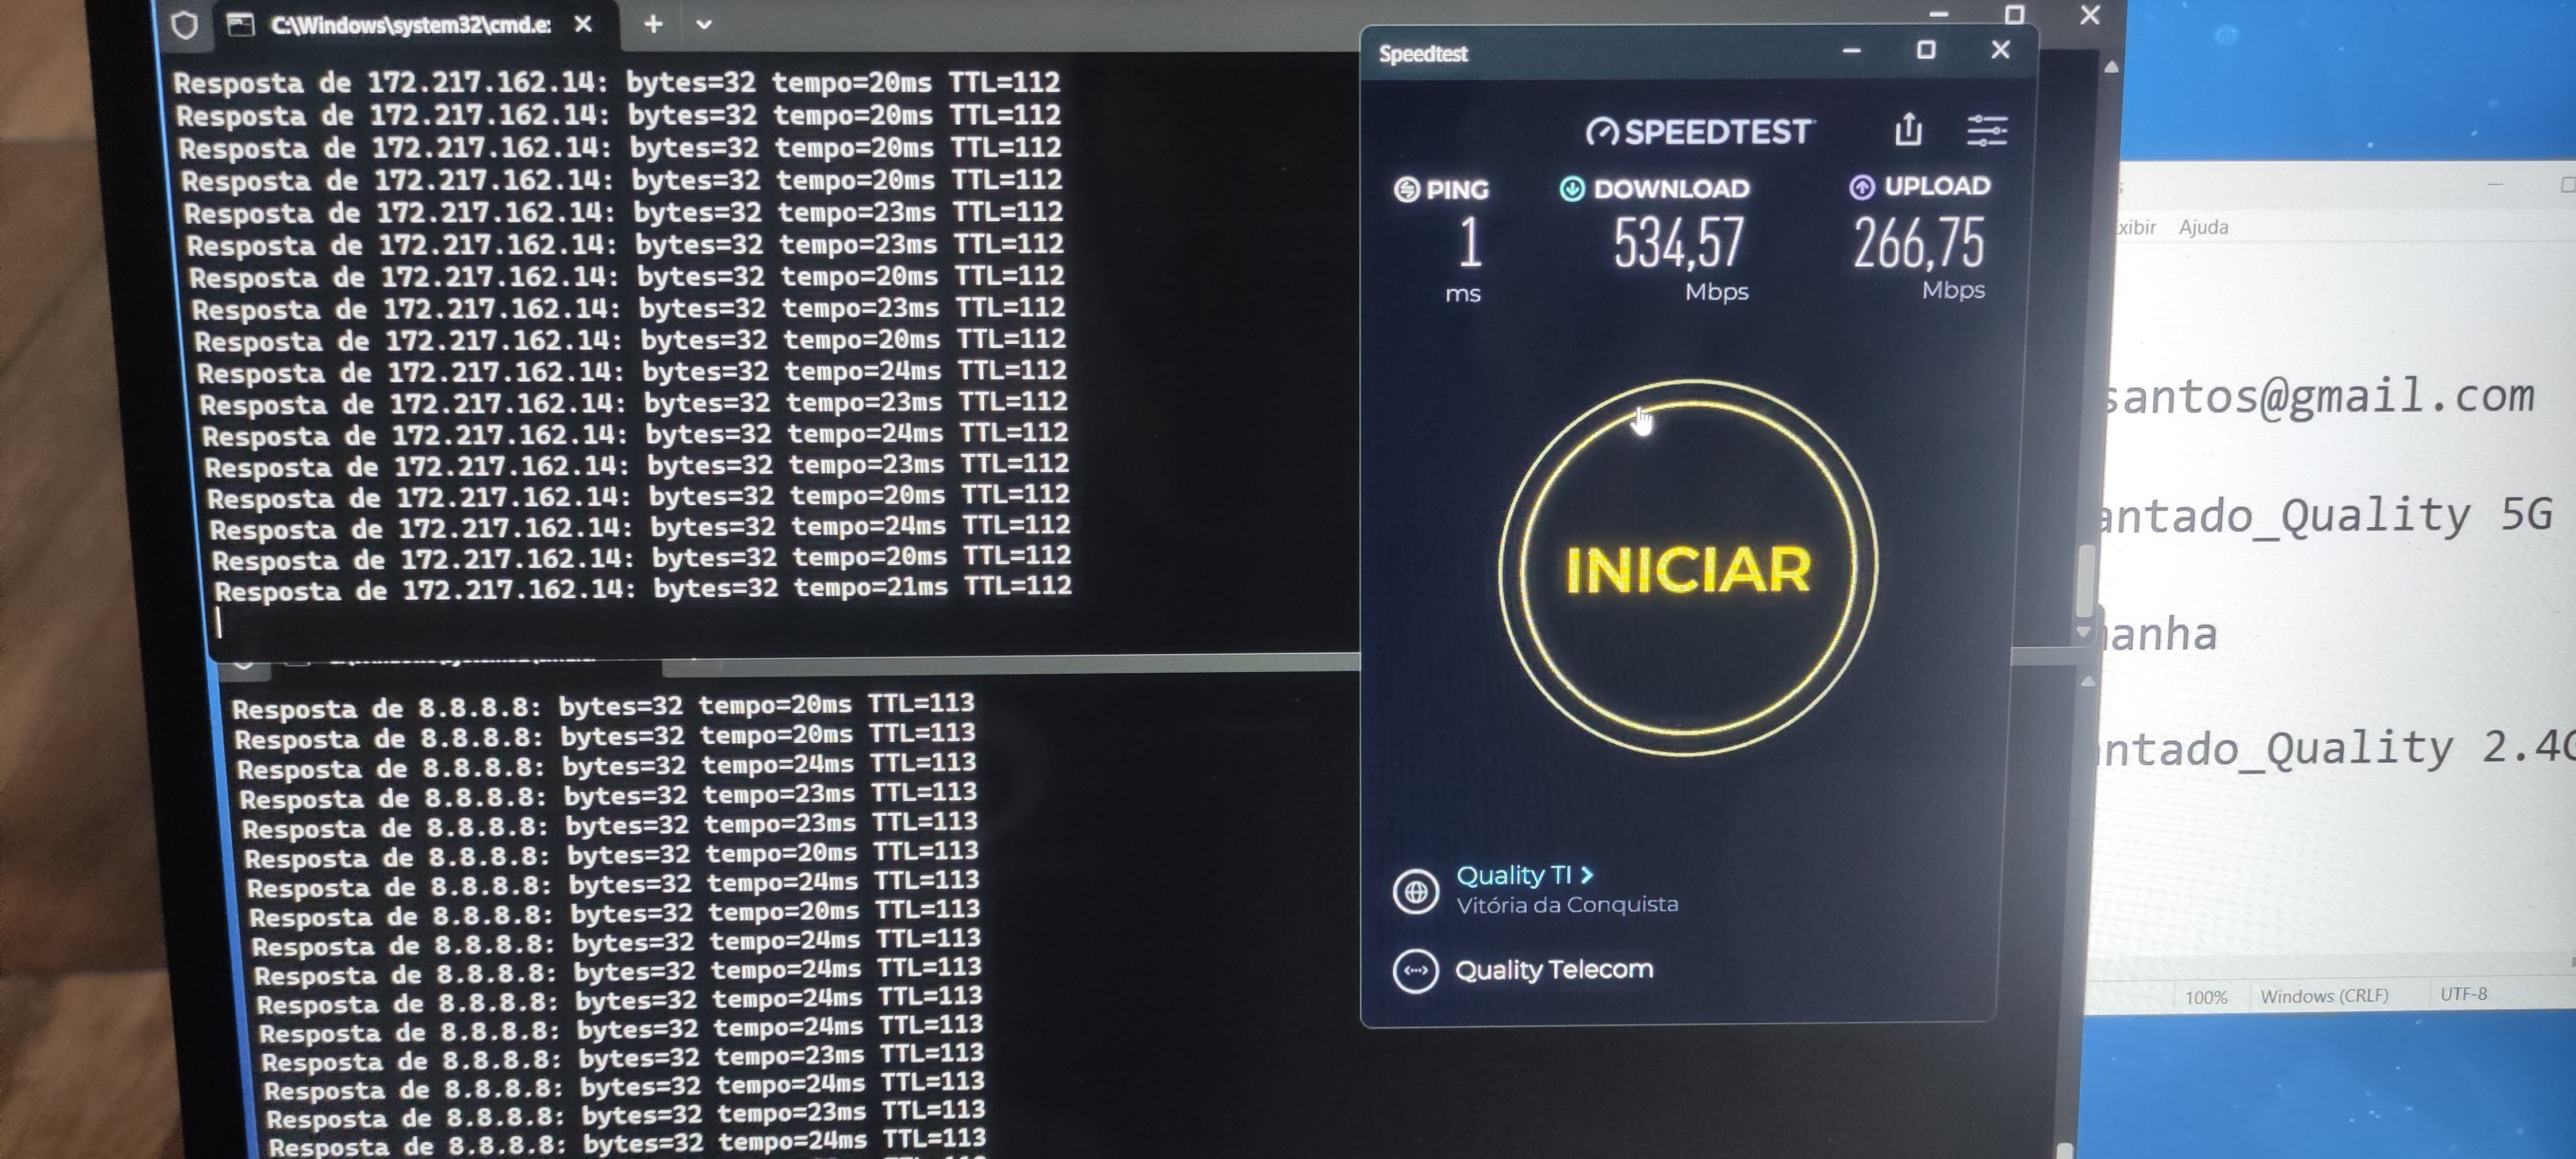Viewport: 2576px width, 1159px height.
Task: Open the Ajuda menu in Notepad
Action: pyautogui.click(x=2203, y=227)
